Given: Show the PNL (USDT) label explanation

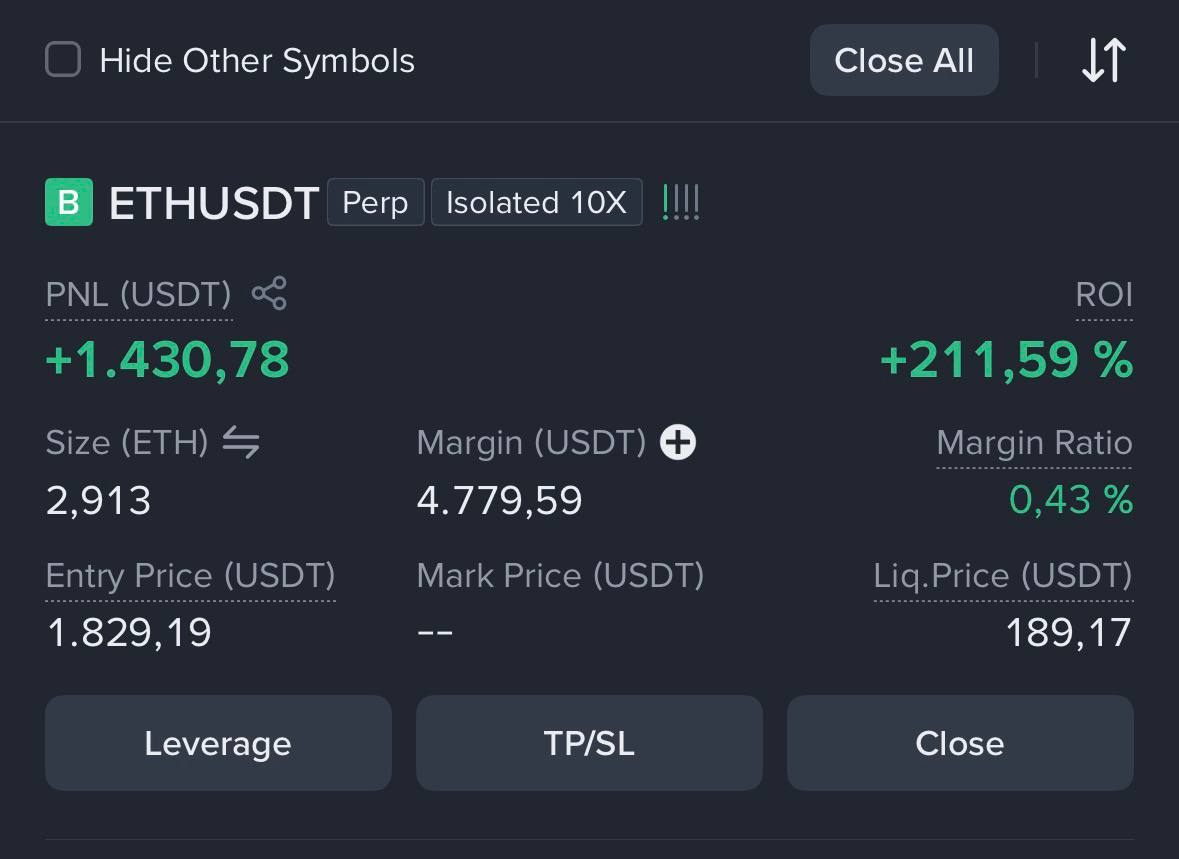Looking at the screenshot, I should [138, 295].
